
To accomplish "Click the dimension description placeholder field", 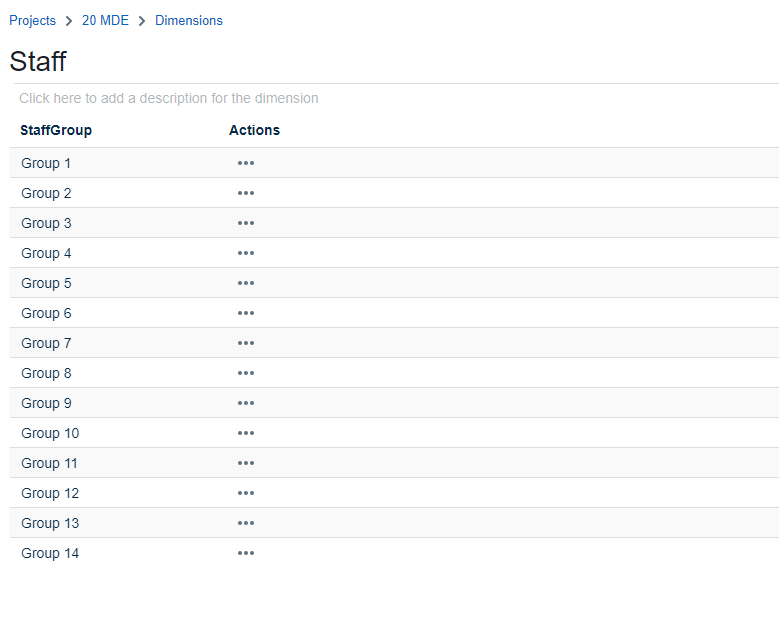I will [169, 98].
